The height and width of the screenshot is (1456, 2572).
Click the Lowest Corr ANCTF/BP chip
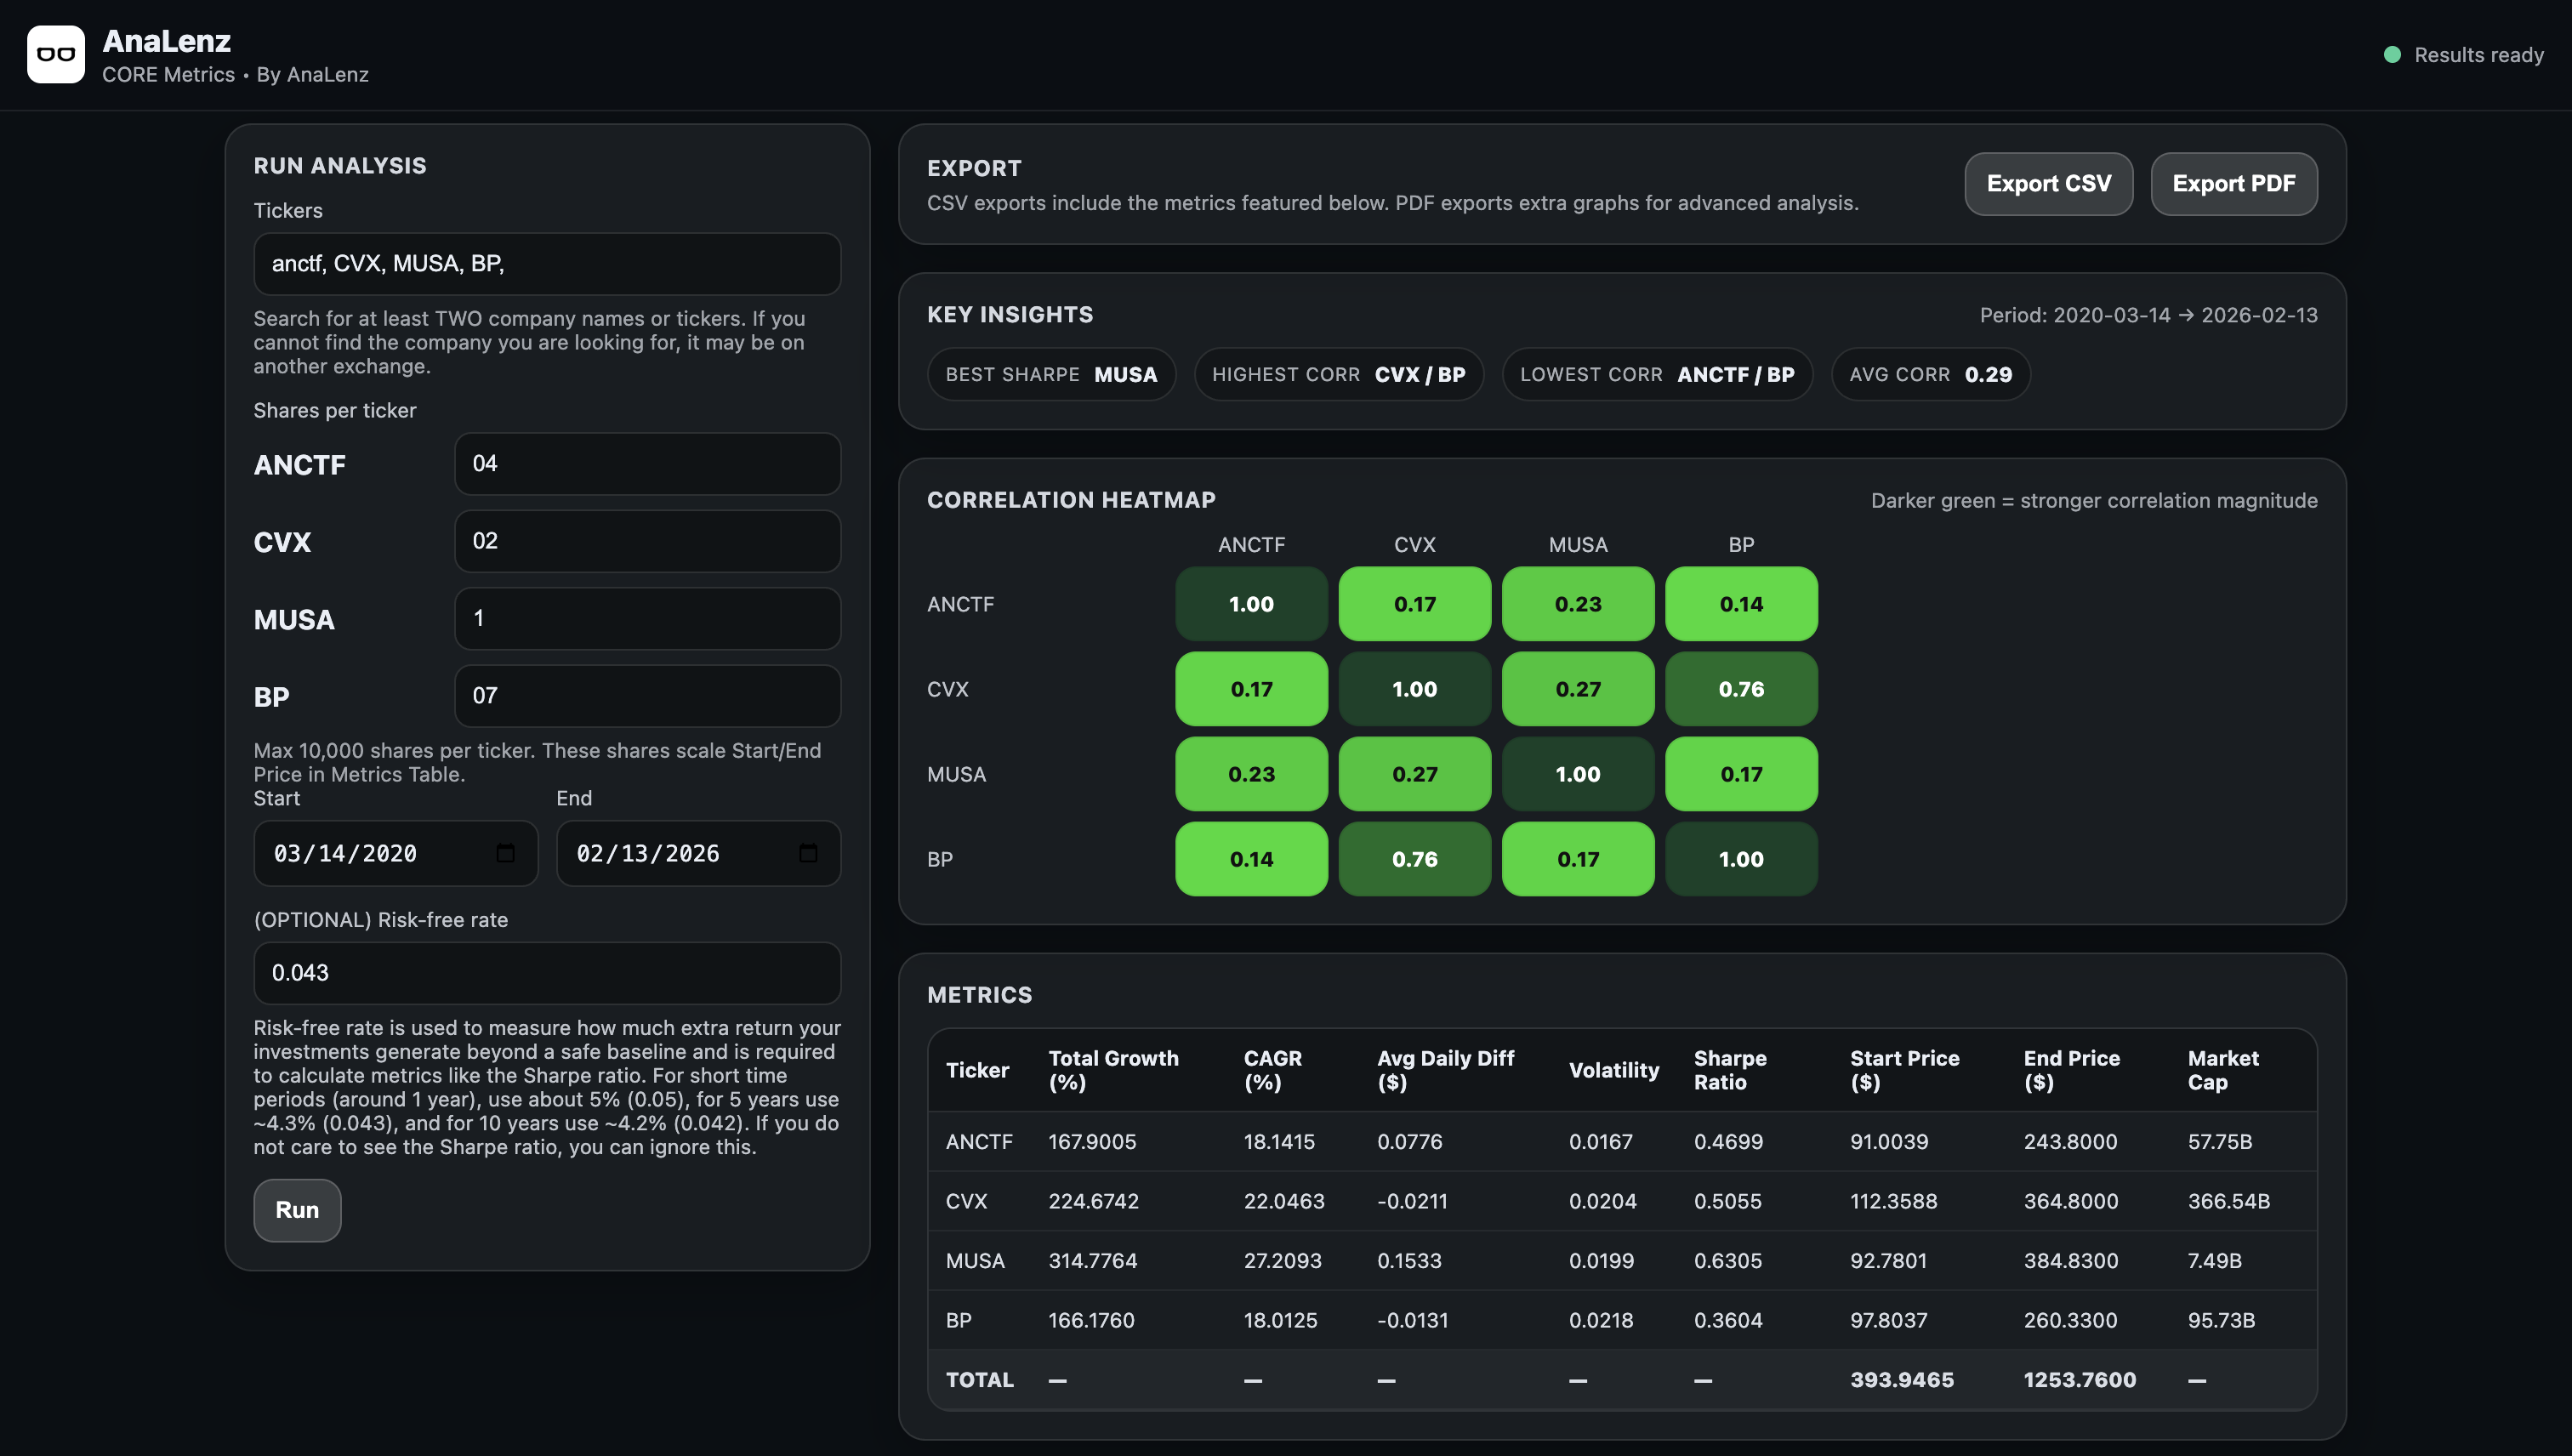(x=1657, y=374)
